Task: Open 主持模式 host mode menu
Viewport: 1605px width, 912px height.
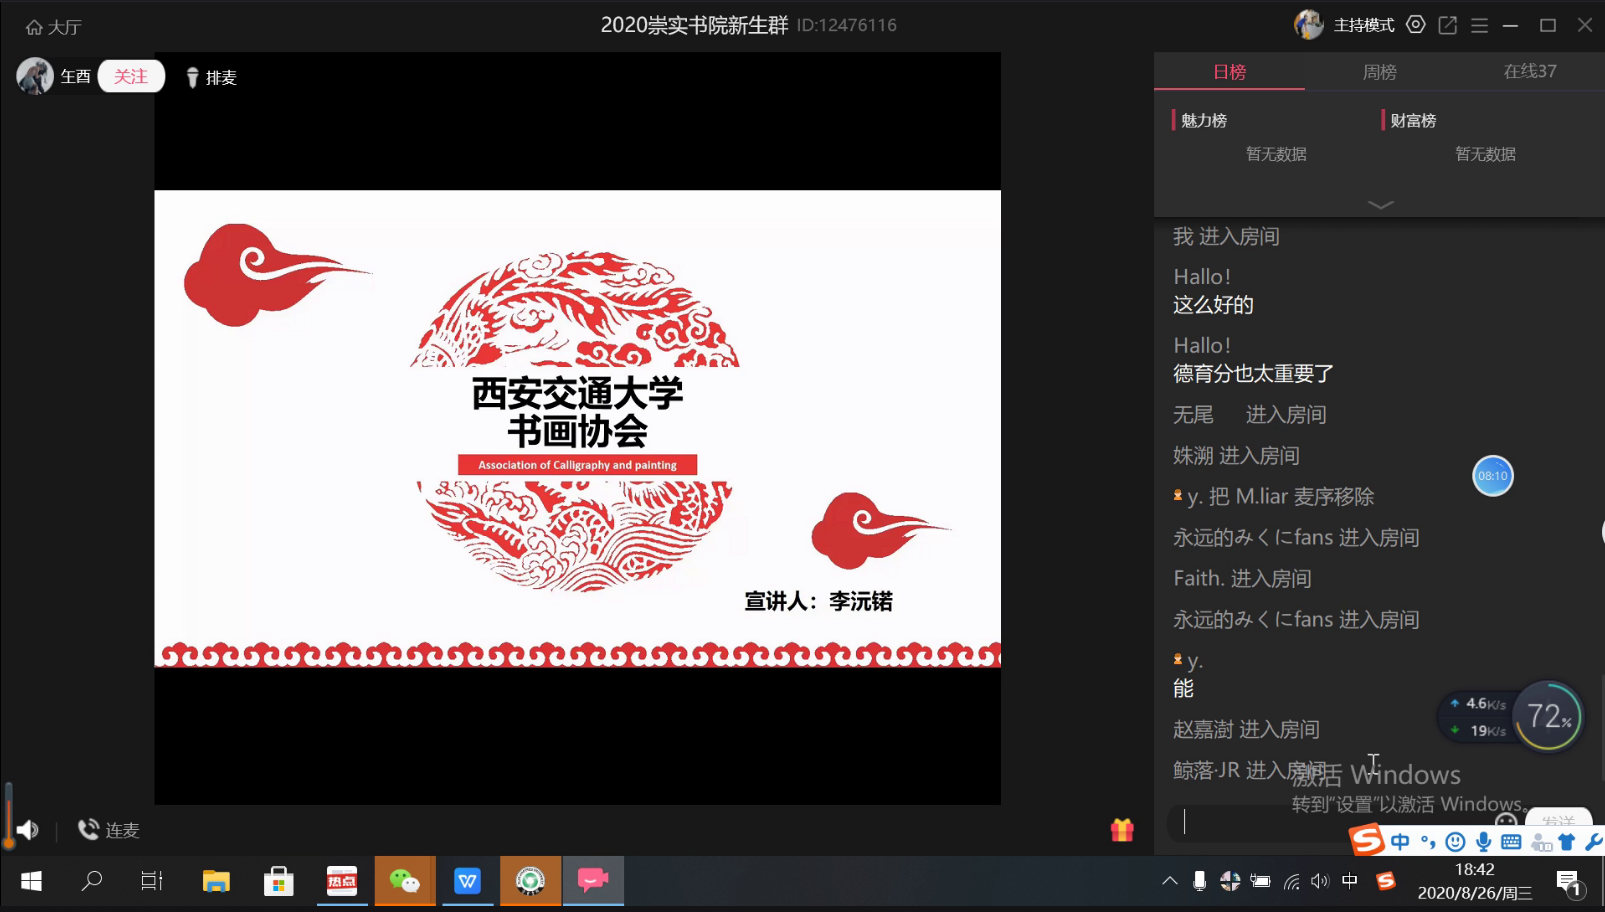Action: [1364, 25]
